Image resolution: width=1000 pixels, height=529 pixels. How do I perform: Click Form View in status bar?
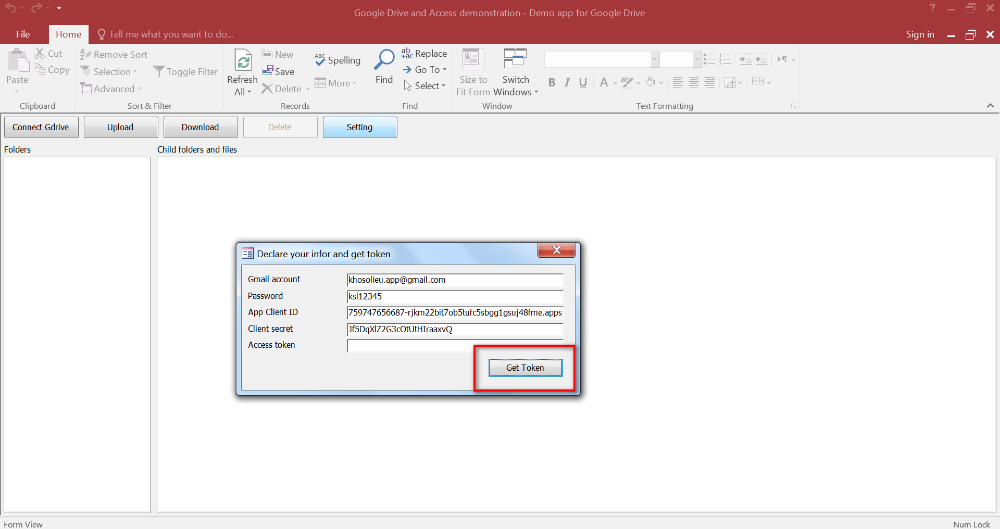tap(23, 525)
